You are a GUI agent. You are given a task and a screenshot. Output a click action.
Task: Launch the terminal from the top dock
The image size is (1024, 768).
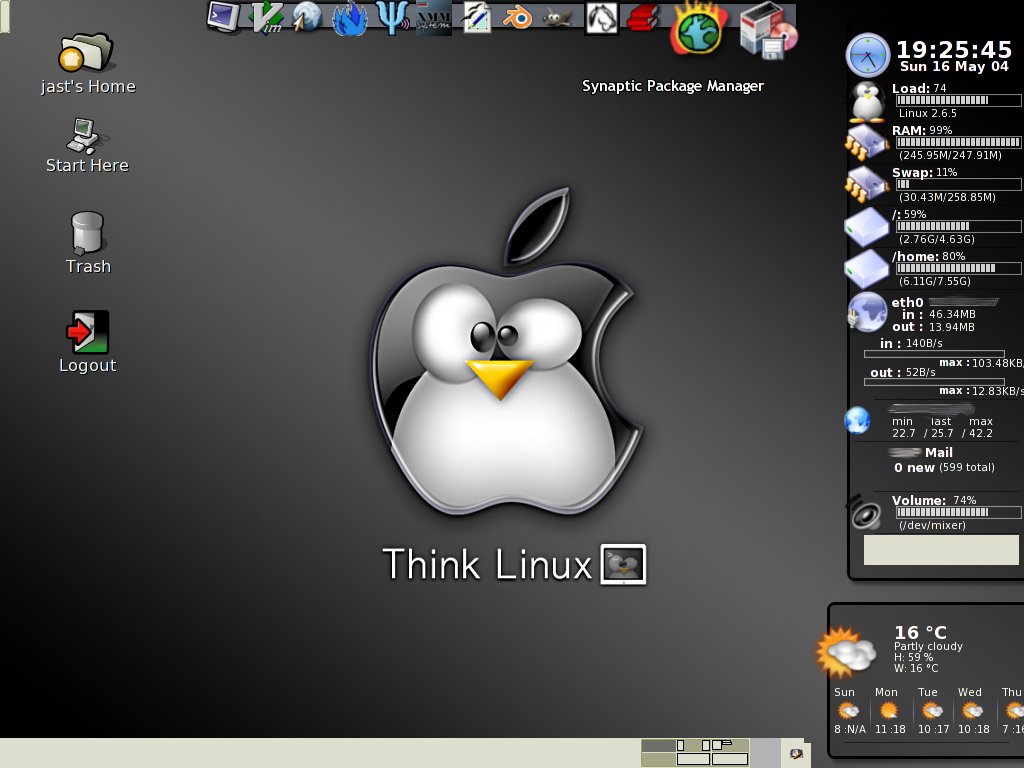[x=224, y=16]
